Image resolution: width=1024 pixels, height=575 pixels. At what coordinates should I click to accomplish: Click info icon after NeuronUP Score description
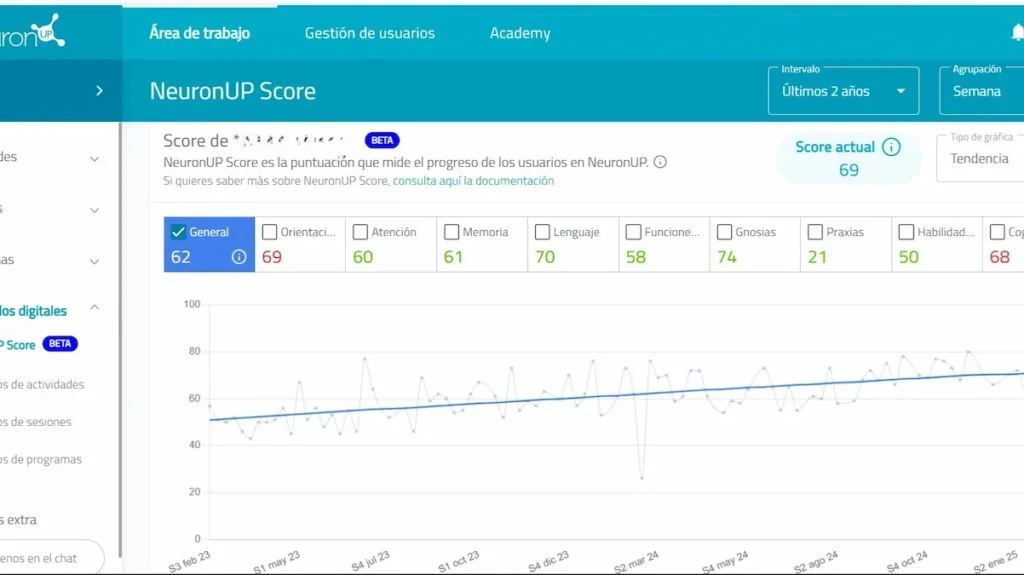coord(660,162)
